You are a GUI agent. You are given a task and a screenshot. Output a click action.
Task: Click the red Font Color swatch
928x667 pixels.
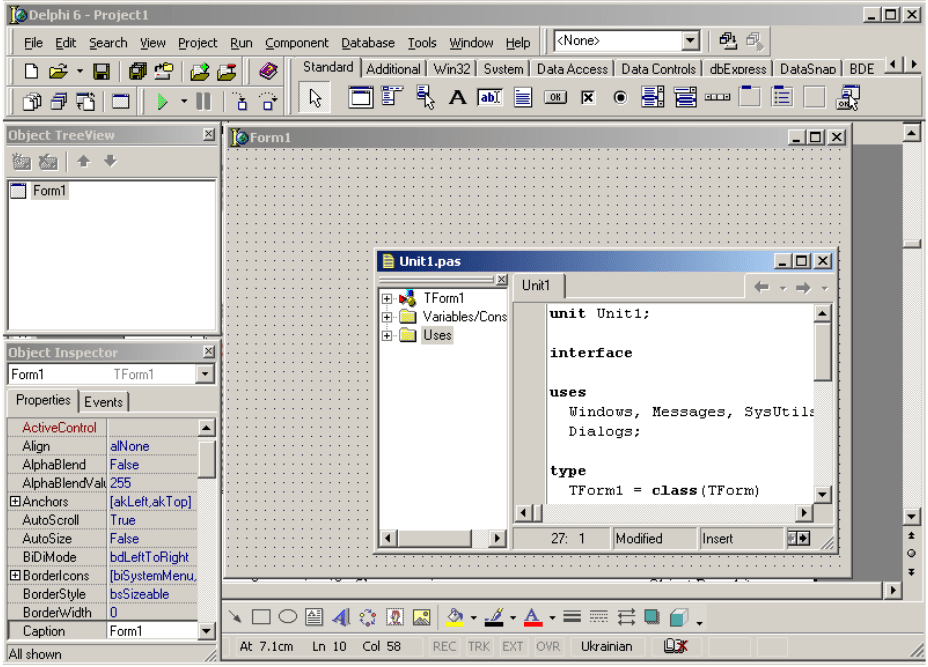(533, 617)
